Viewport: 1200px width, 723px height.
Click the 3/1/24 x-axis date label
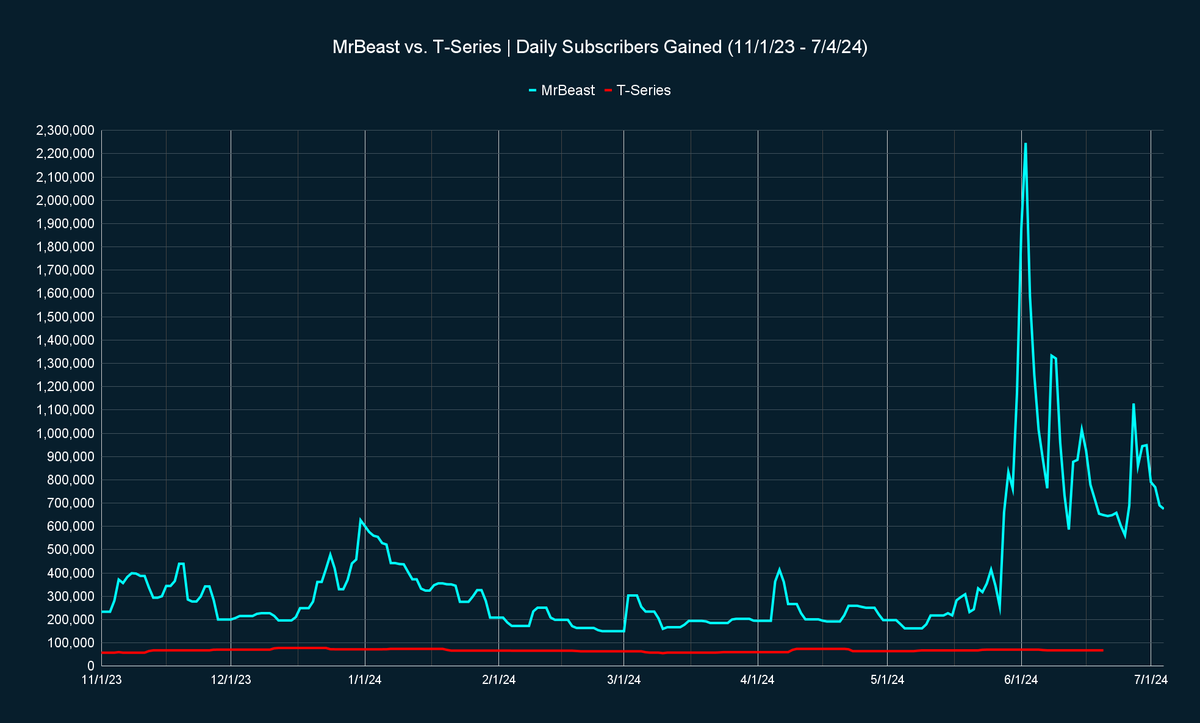tap(624, 681)
